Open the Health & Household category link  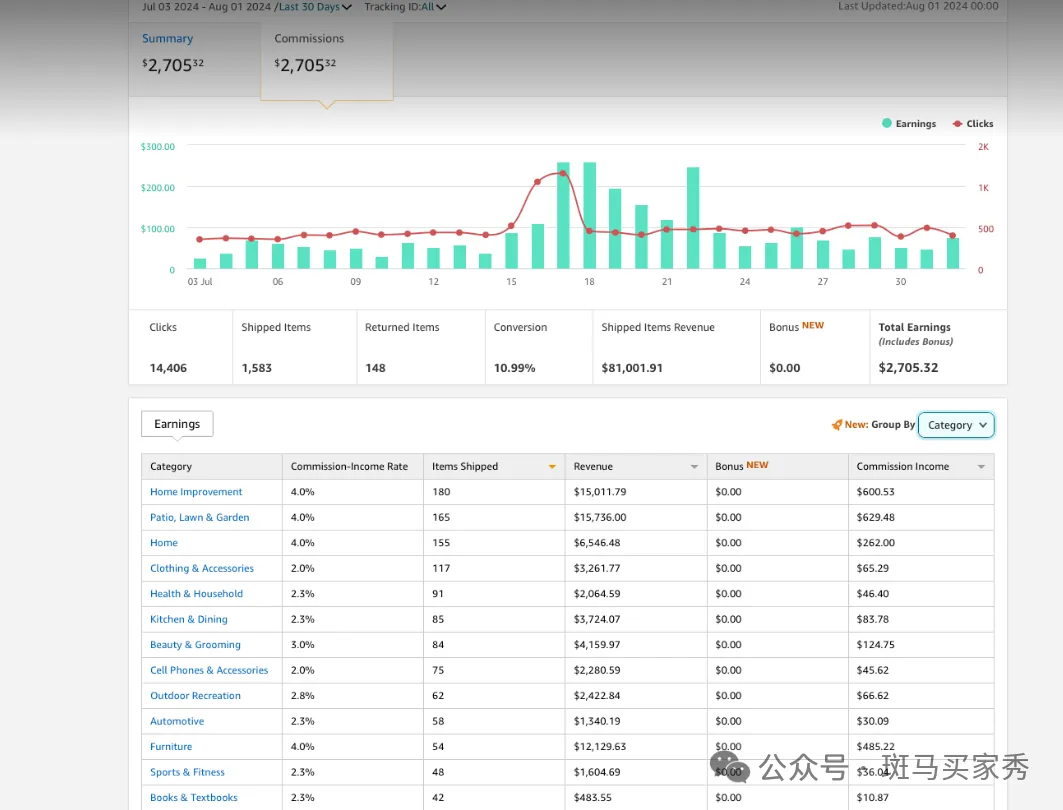click(x=196, y=594)
